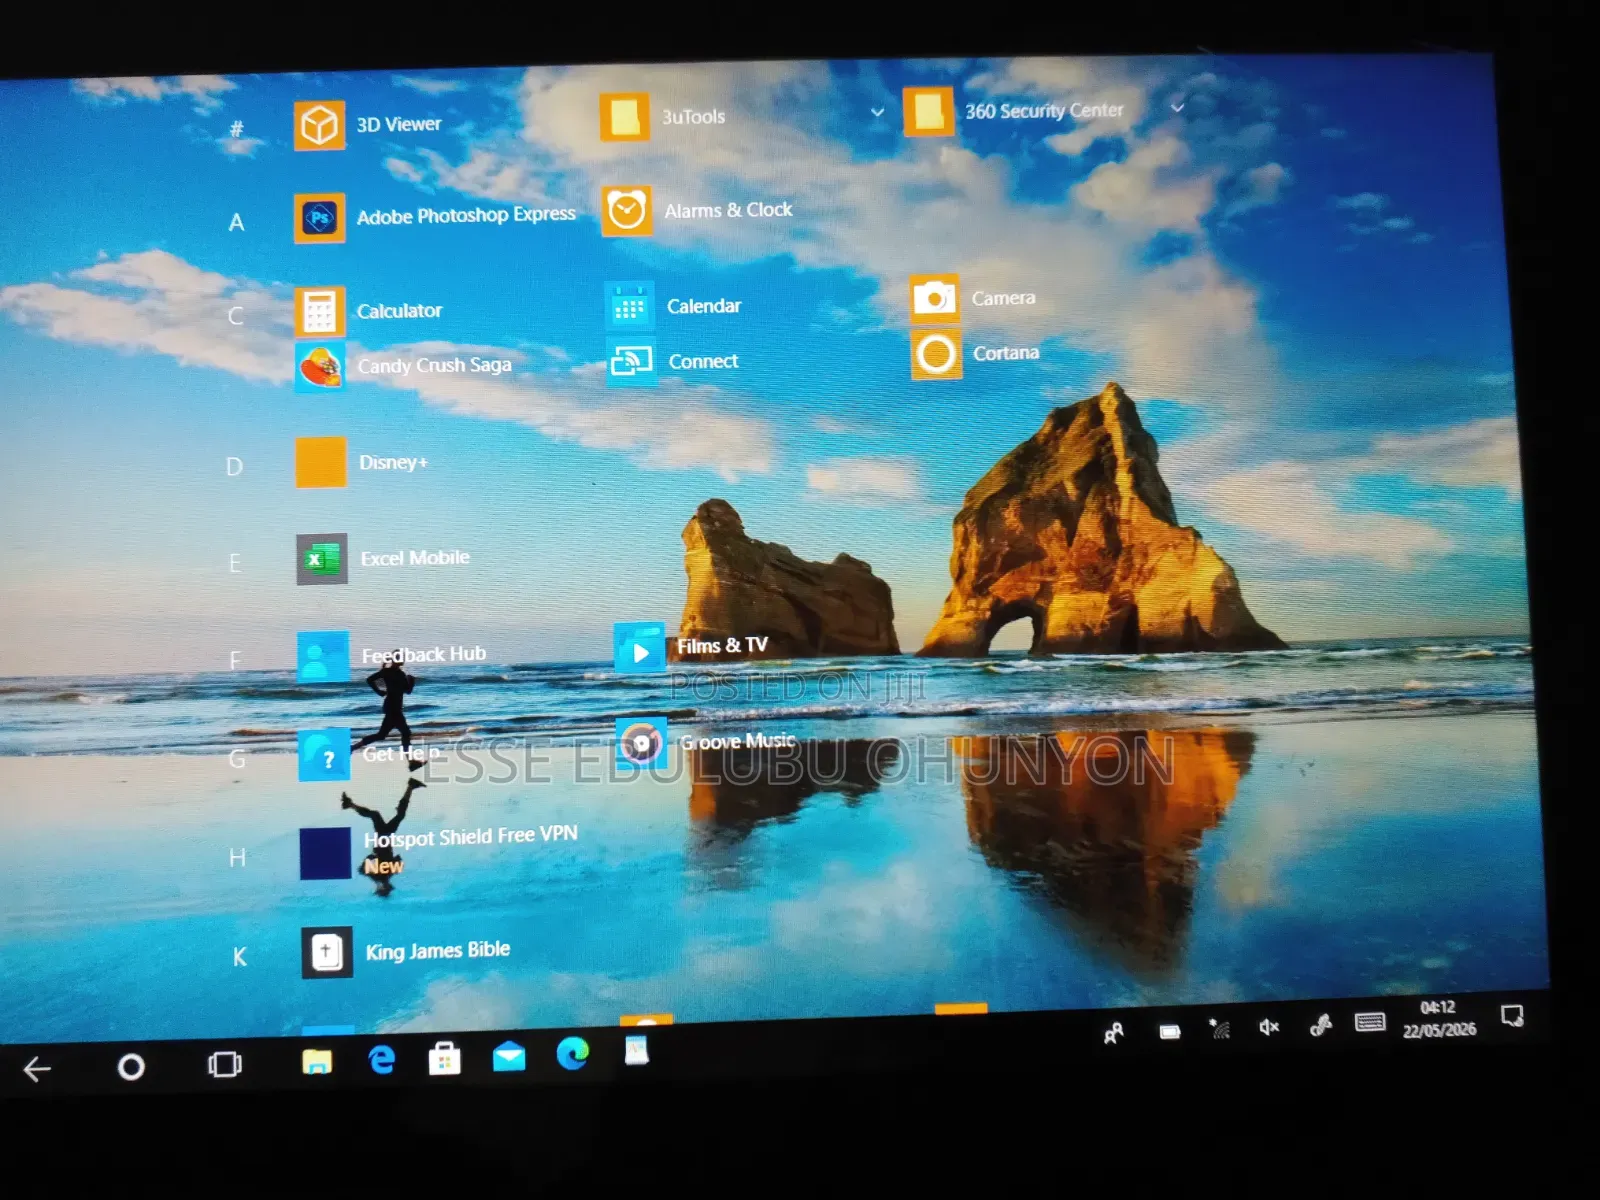This screenshot has height=1200, width=1600.
Task: Open the Camera app
Action: coord(935,298)
